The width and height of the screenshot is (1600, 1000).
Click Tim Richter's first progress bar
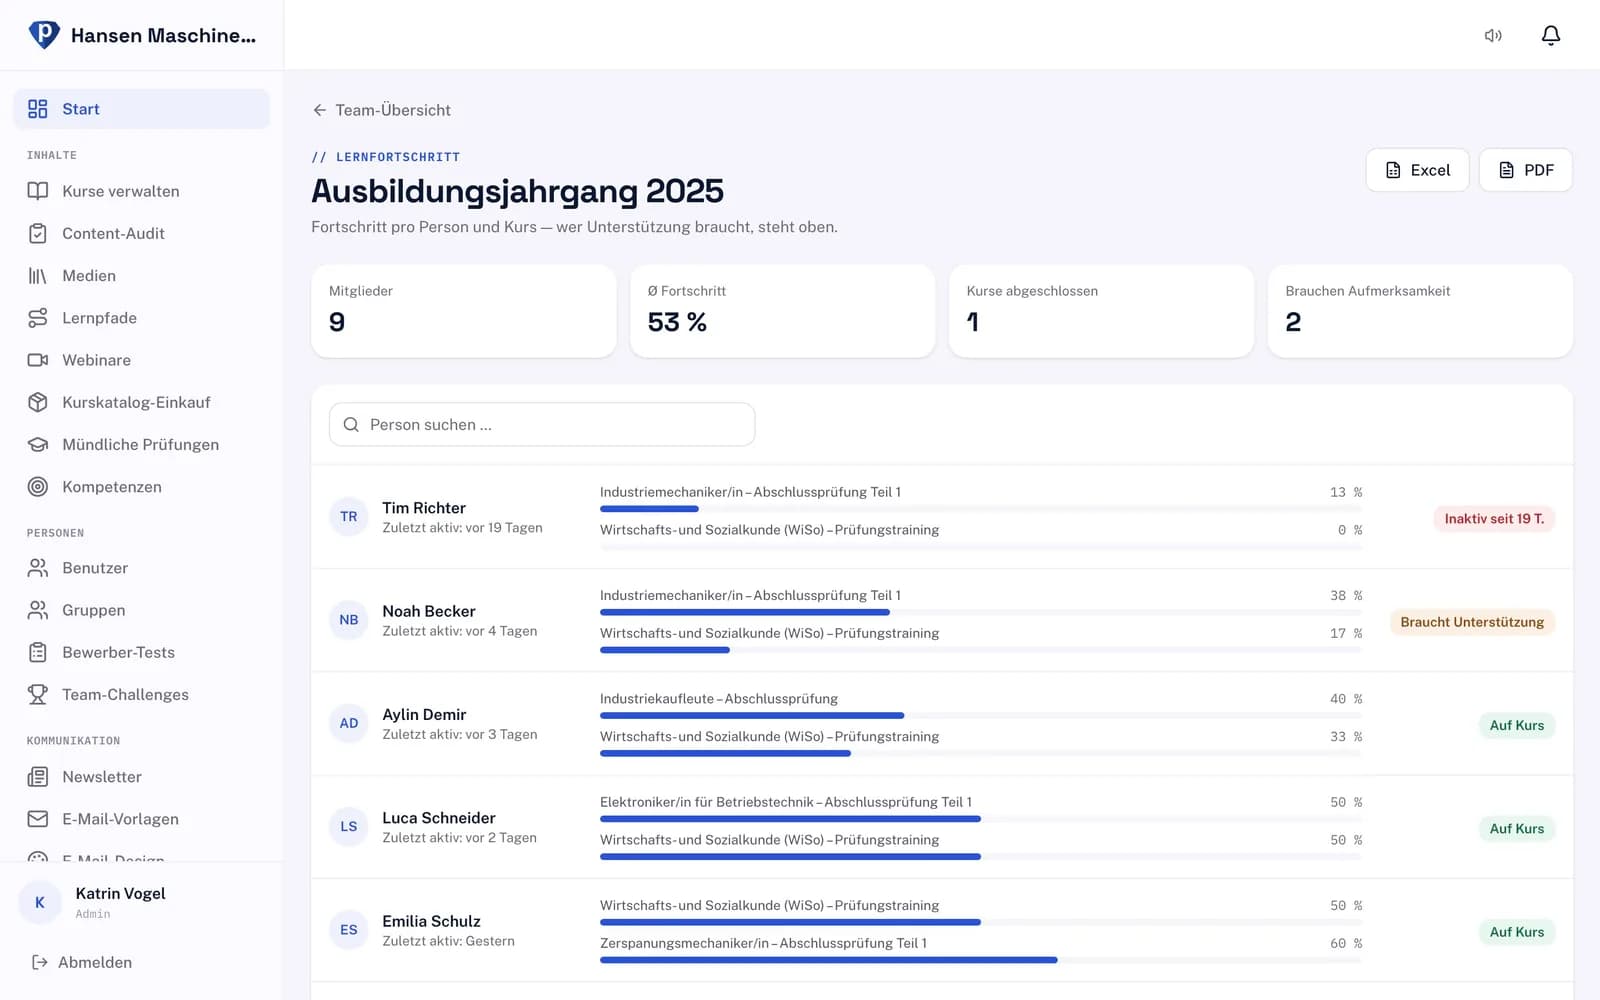coord(981,509)
